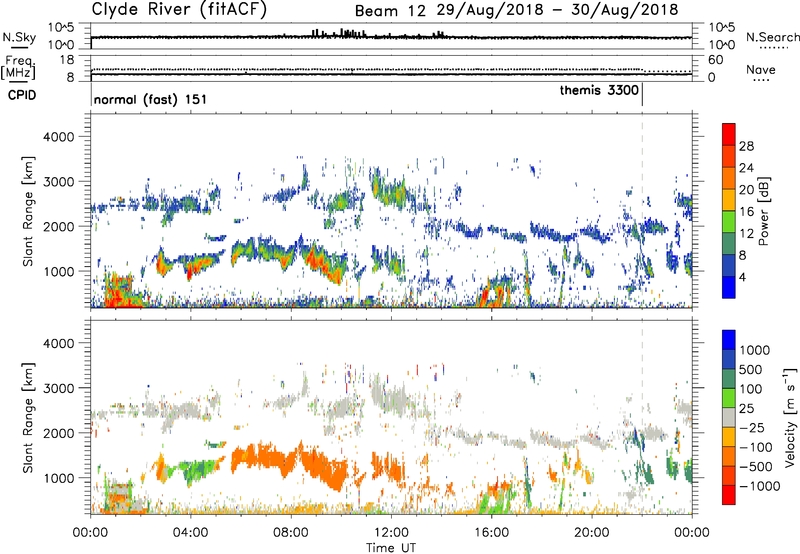
Task: Click the large orange velocity patch near 08:00
Action: click(x=289, y=464)
